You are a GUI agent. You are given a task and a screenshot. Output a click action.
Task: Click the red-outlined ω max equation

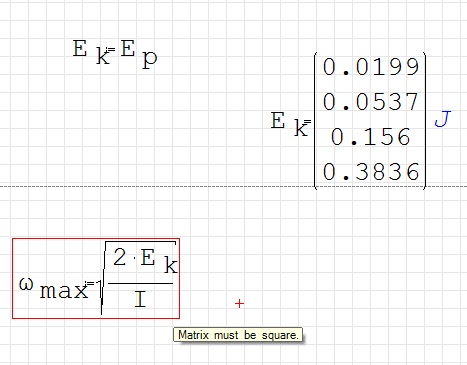(x=96, y=278)
